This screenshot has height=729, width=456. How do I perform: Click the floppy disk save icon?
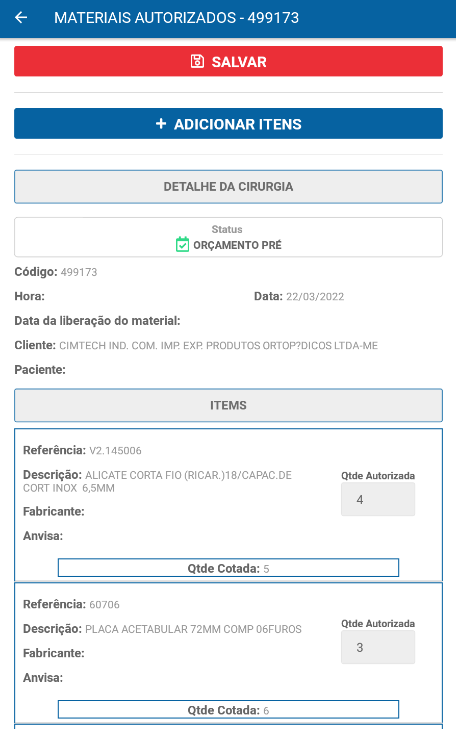[197, 61]
